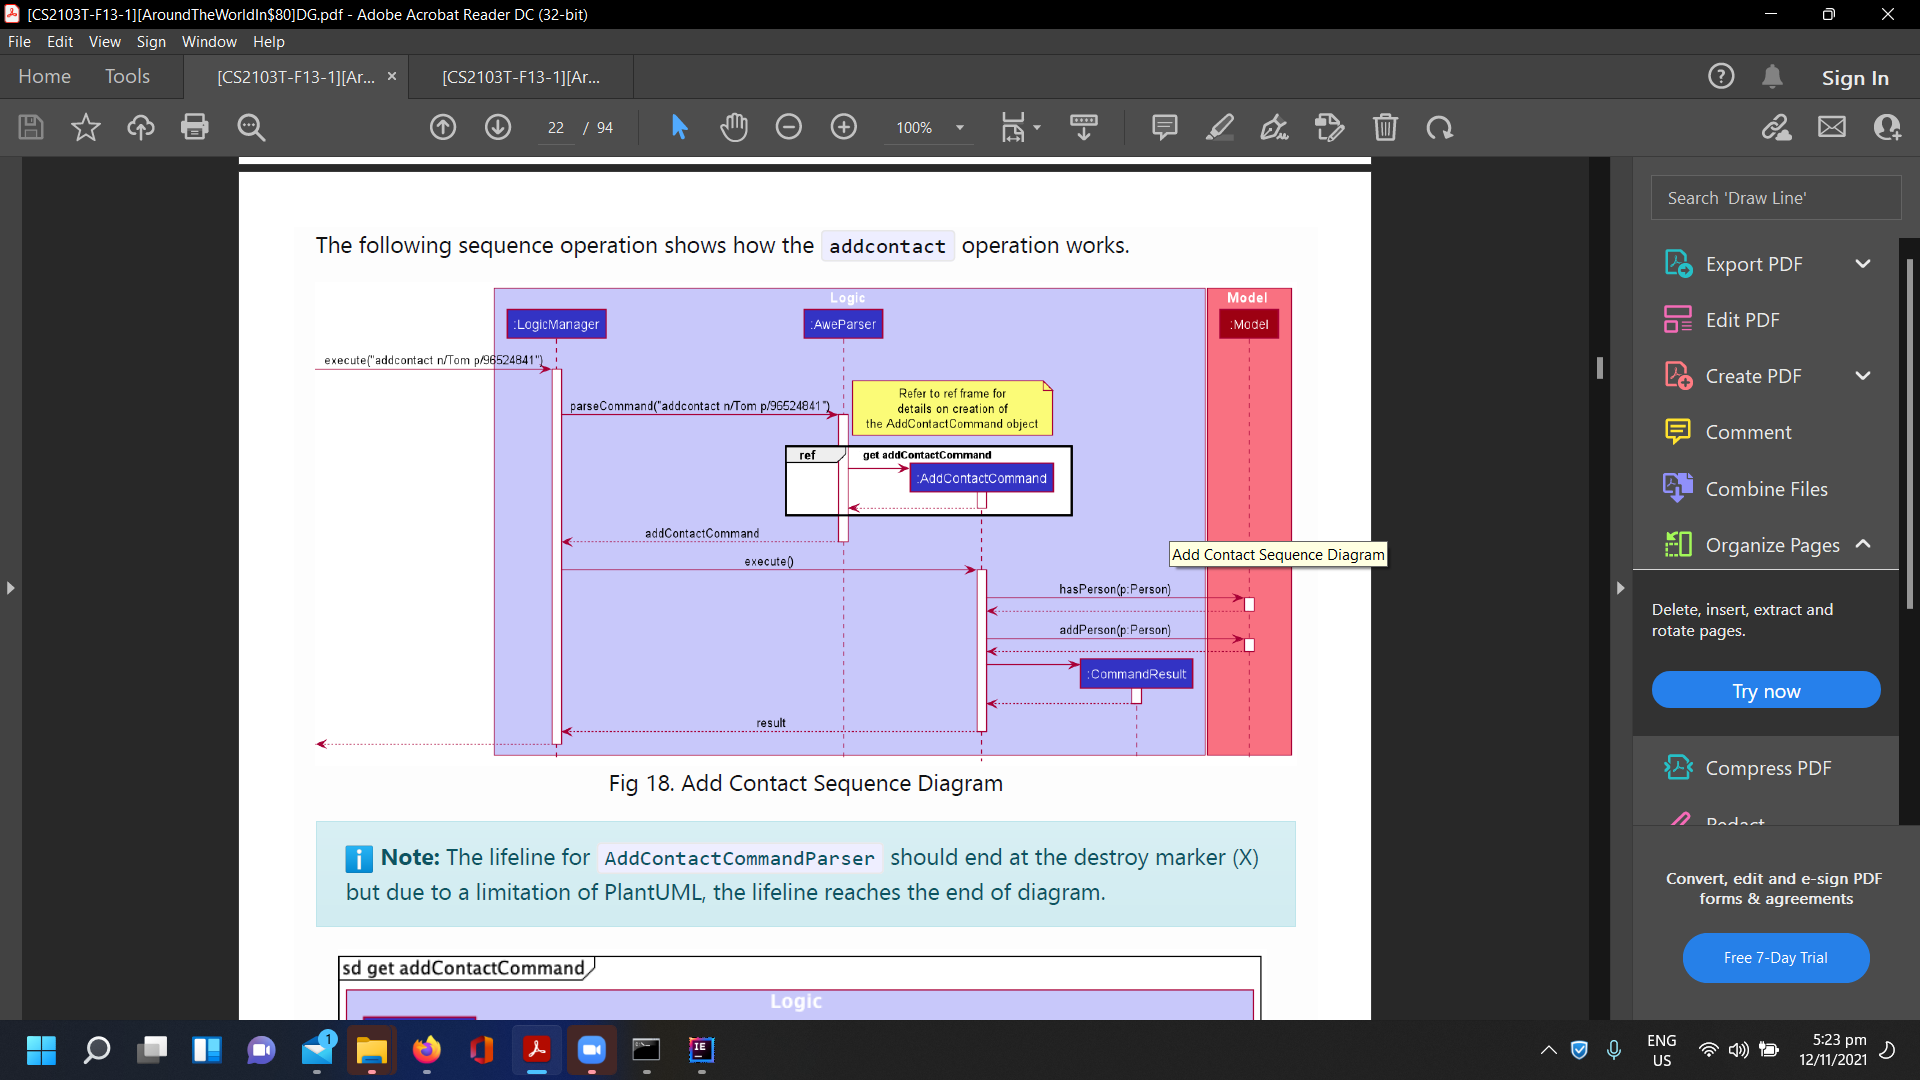Expand Create PDF options chevron
This screenshot has height=1080, width=1920.
pyautogui.click(x=1863, y=376)
